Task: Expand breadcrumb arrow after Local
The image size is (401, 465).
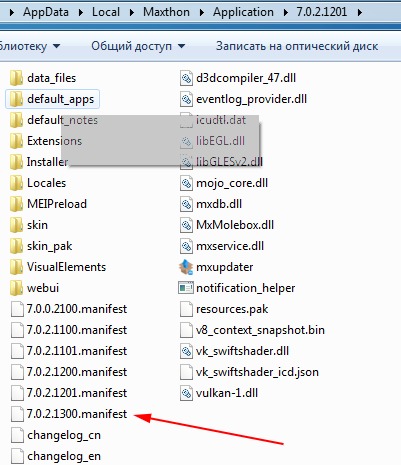Action: [x=132, y=13]
